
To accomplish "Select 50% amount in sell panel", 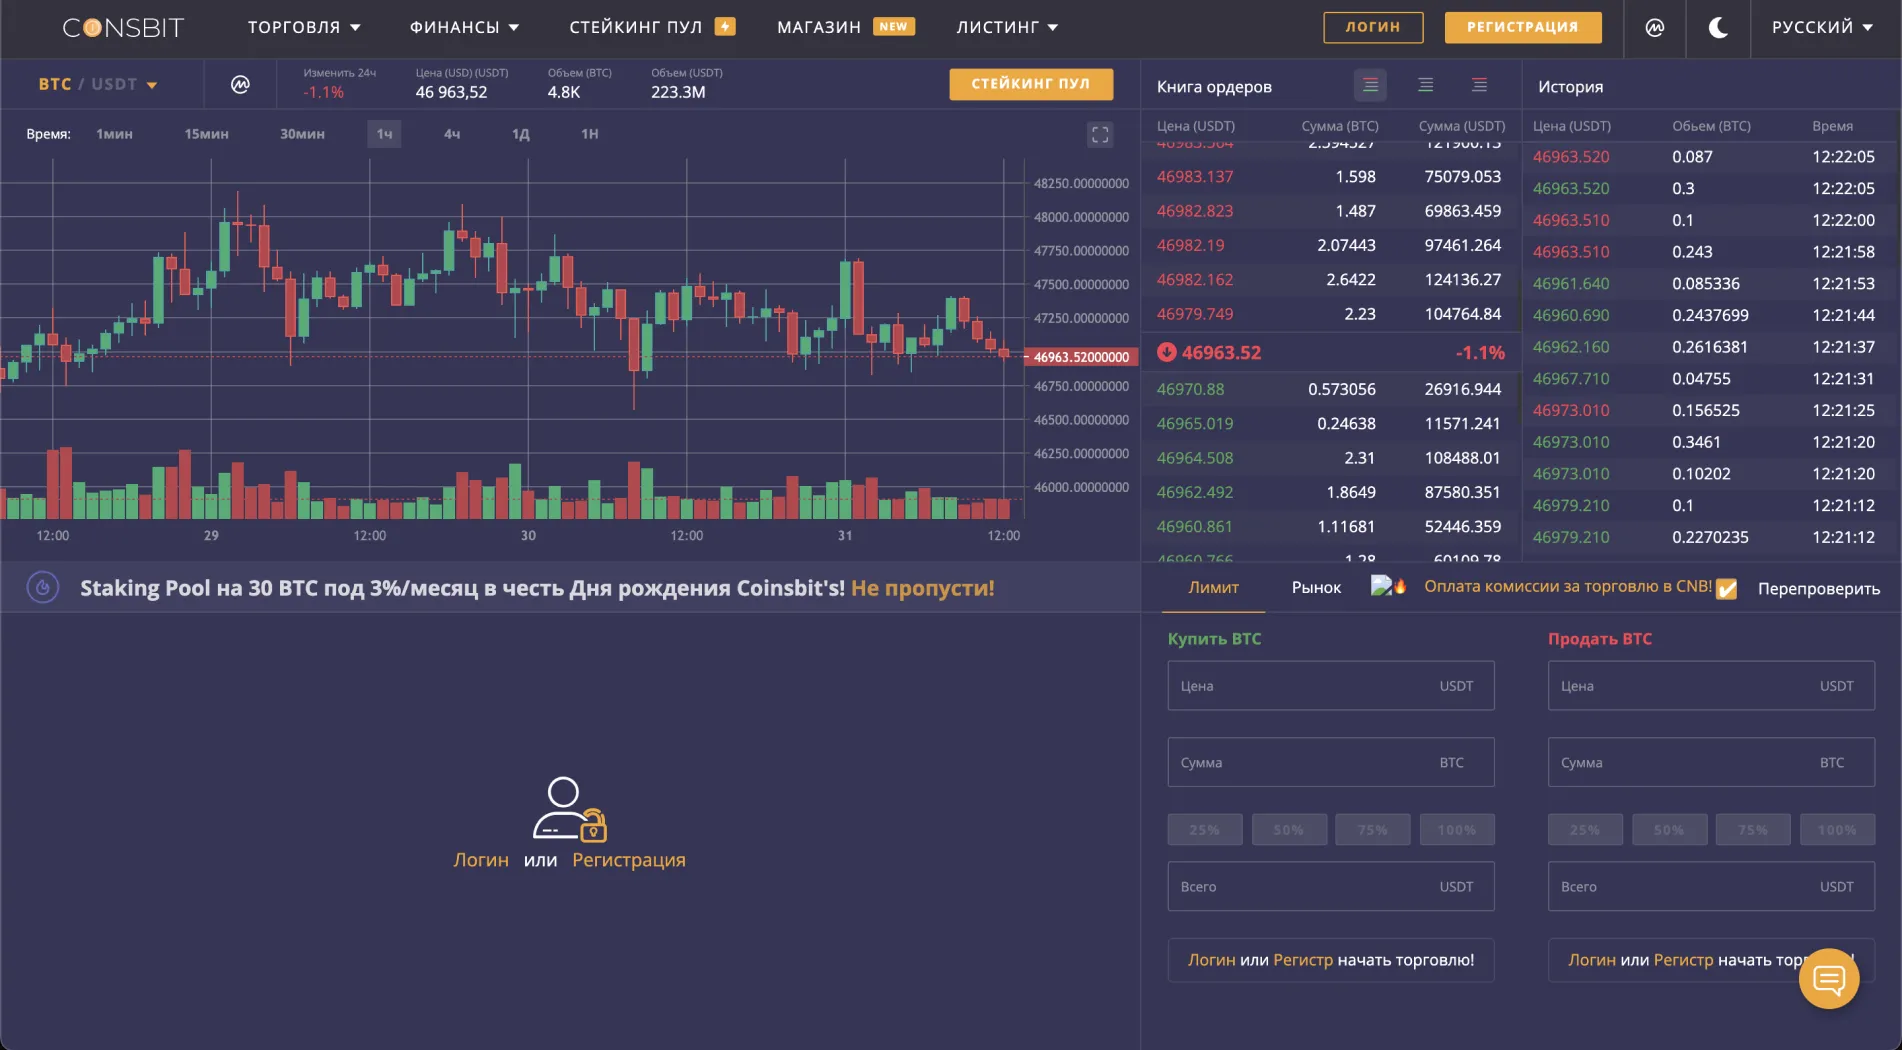I will (x=1669, y=830).
